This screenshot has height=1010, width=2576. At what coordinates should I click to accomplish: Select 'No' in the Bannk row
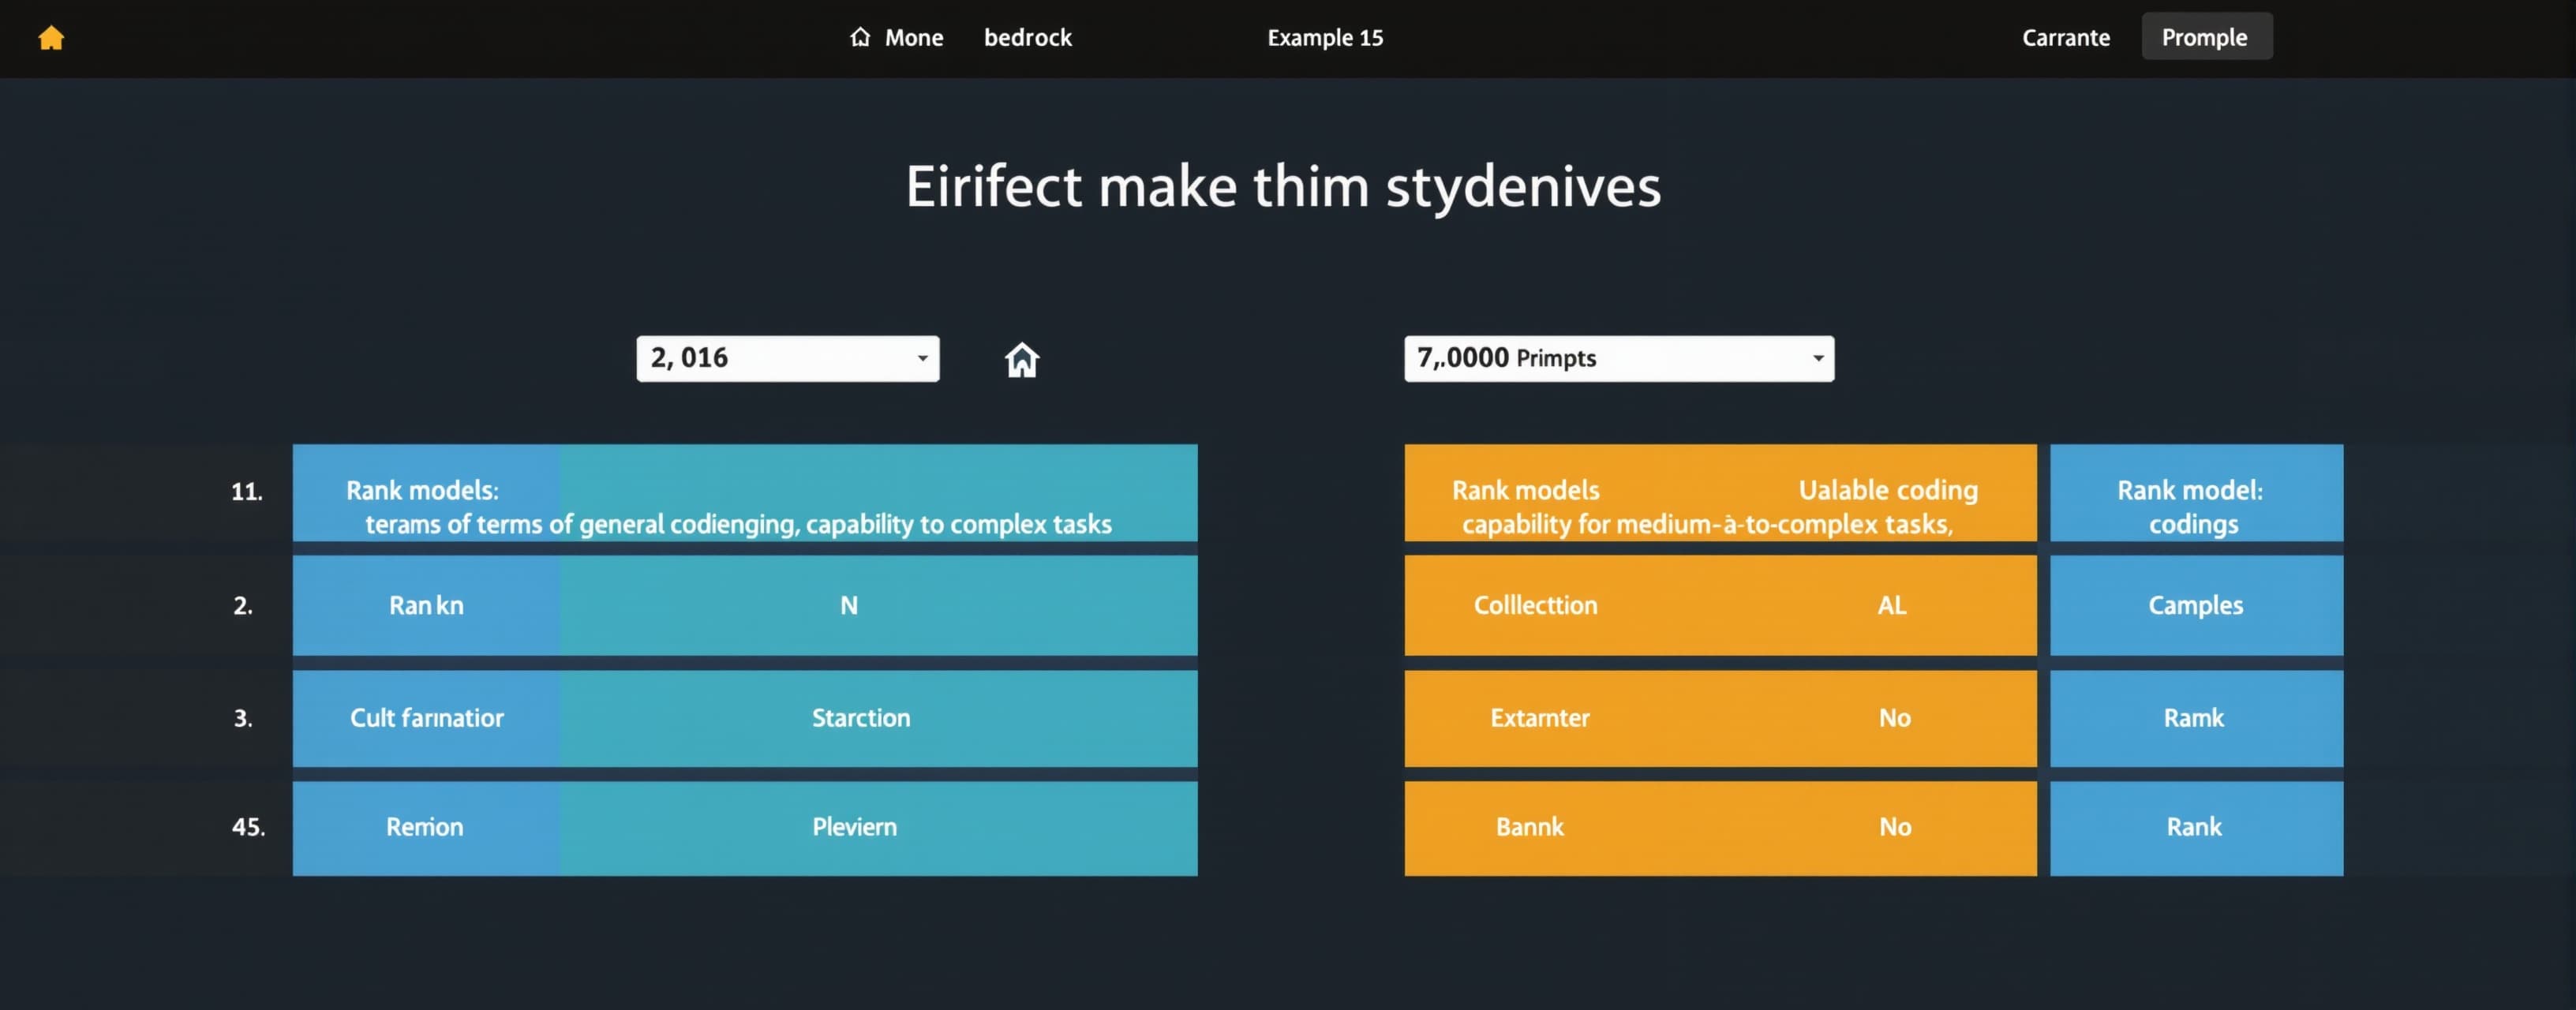(1894, 828)
